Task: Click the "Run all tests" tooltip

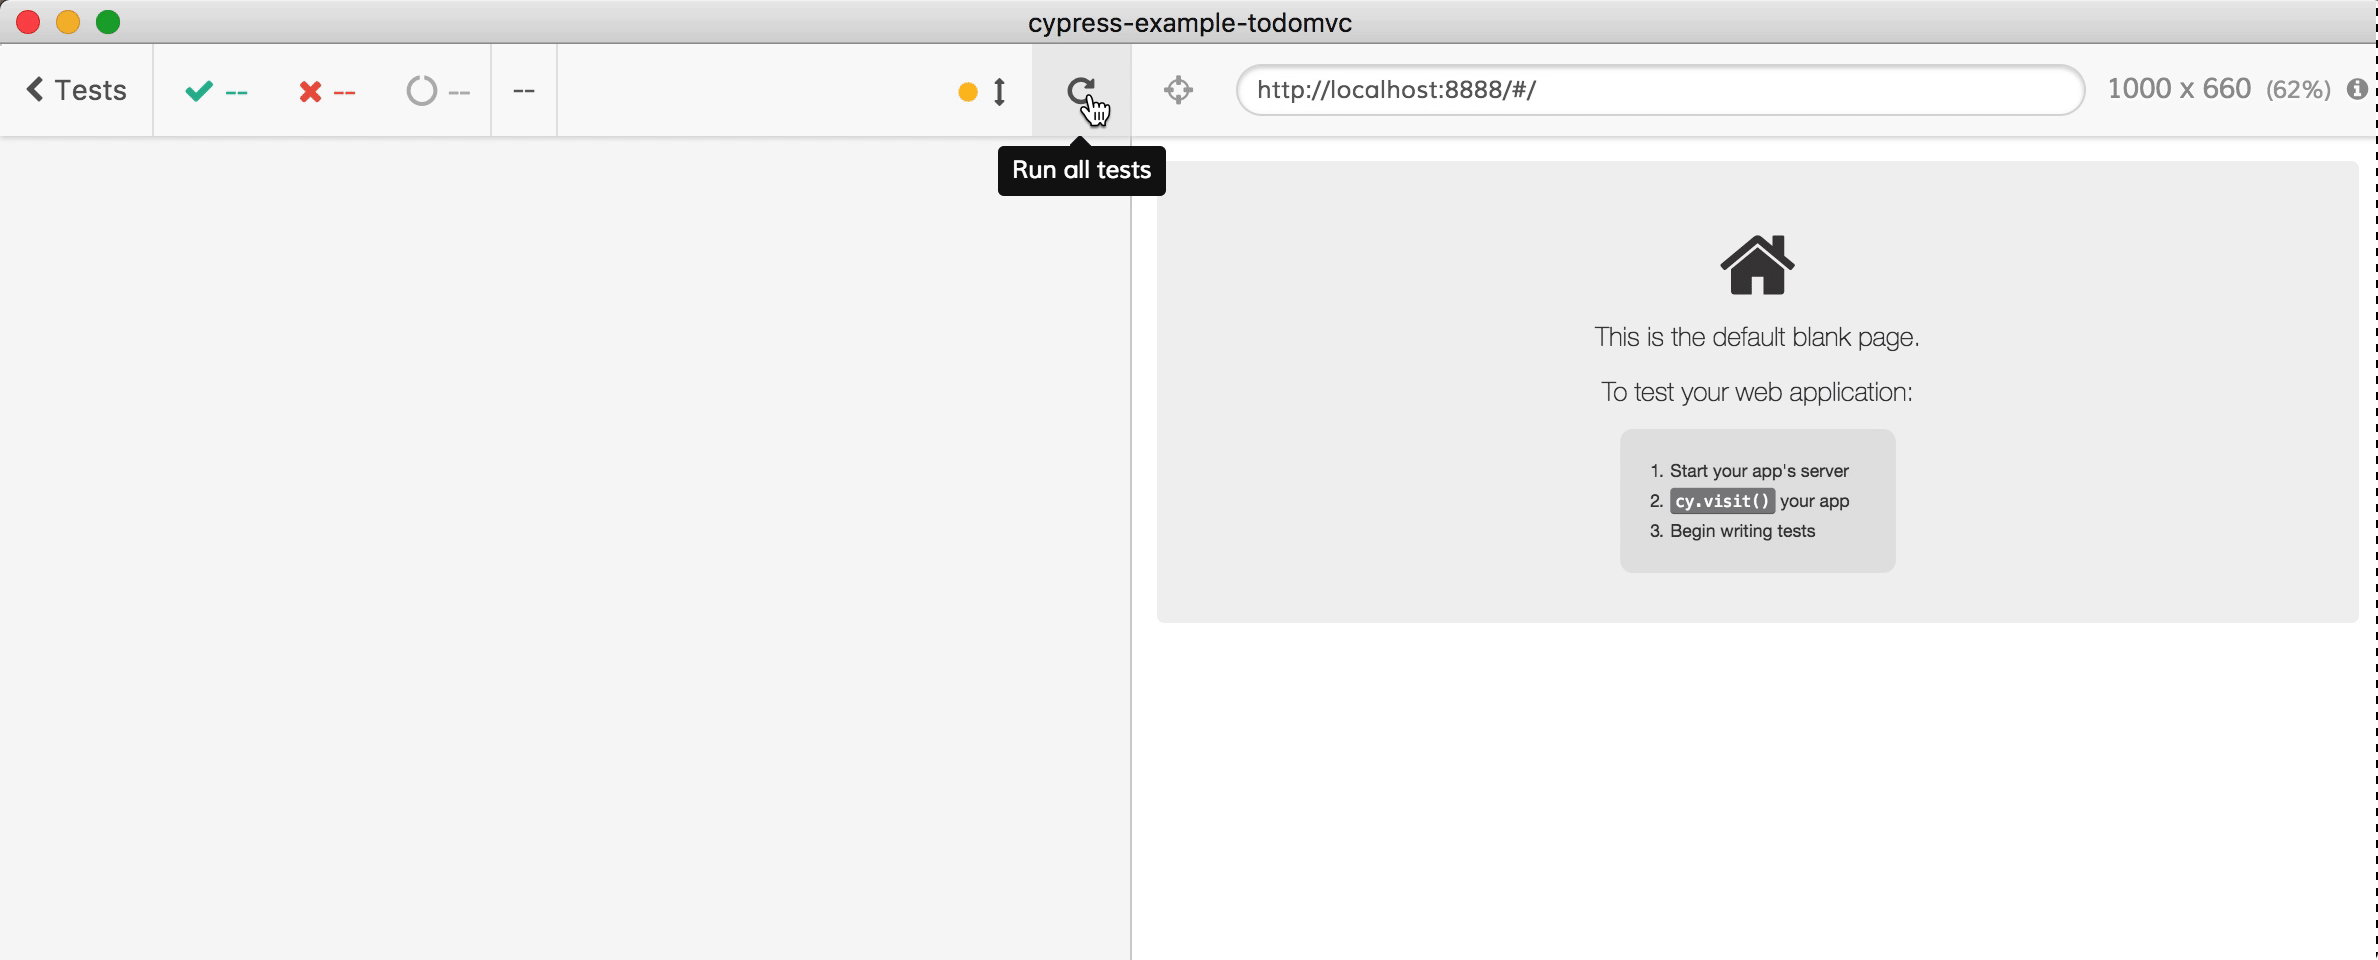Action: click(x=1081, y=170)
